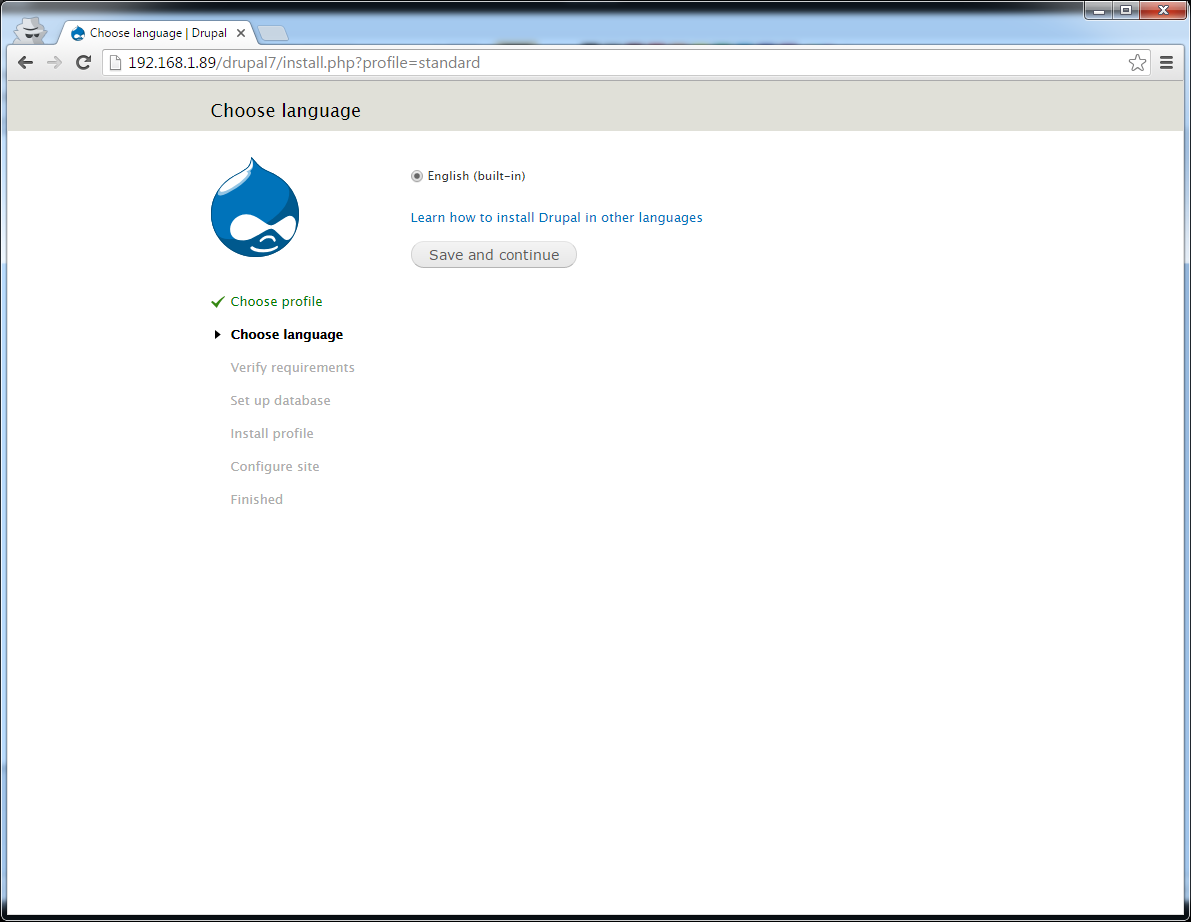Viewport: 1191px width, 922px height.
Task: Close the browser window
Action: [1163, 11]
